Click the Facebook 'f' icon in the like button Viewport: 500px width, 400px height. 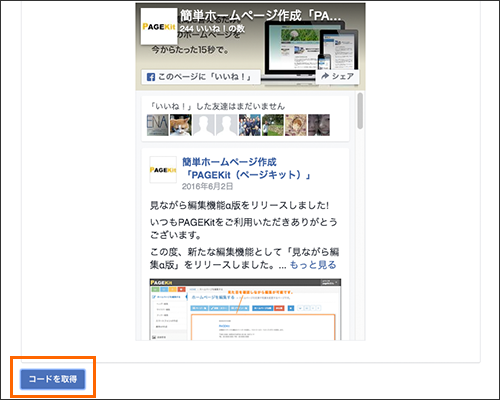coord(151,77)
